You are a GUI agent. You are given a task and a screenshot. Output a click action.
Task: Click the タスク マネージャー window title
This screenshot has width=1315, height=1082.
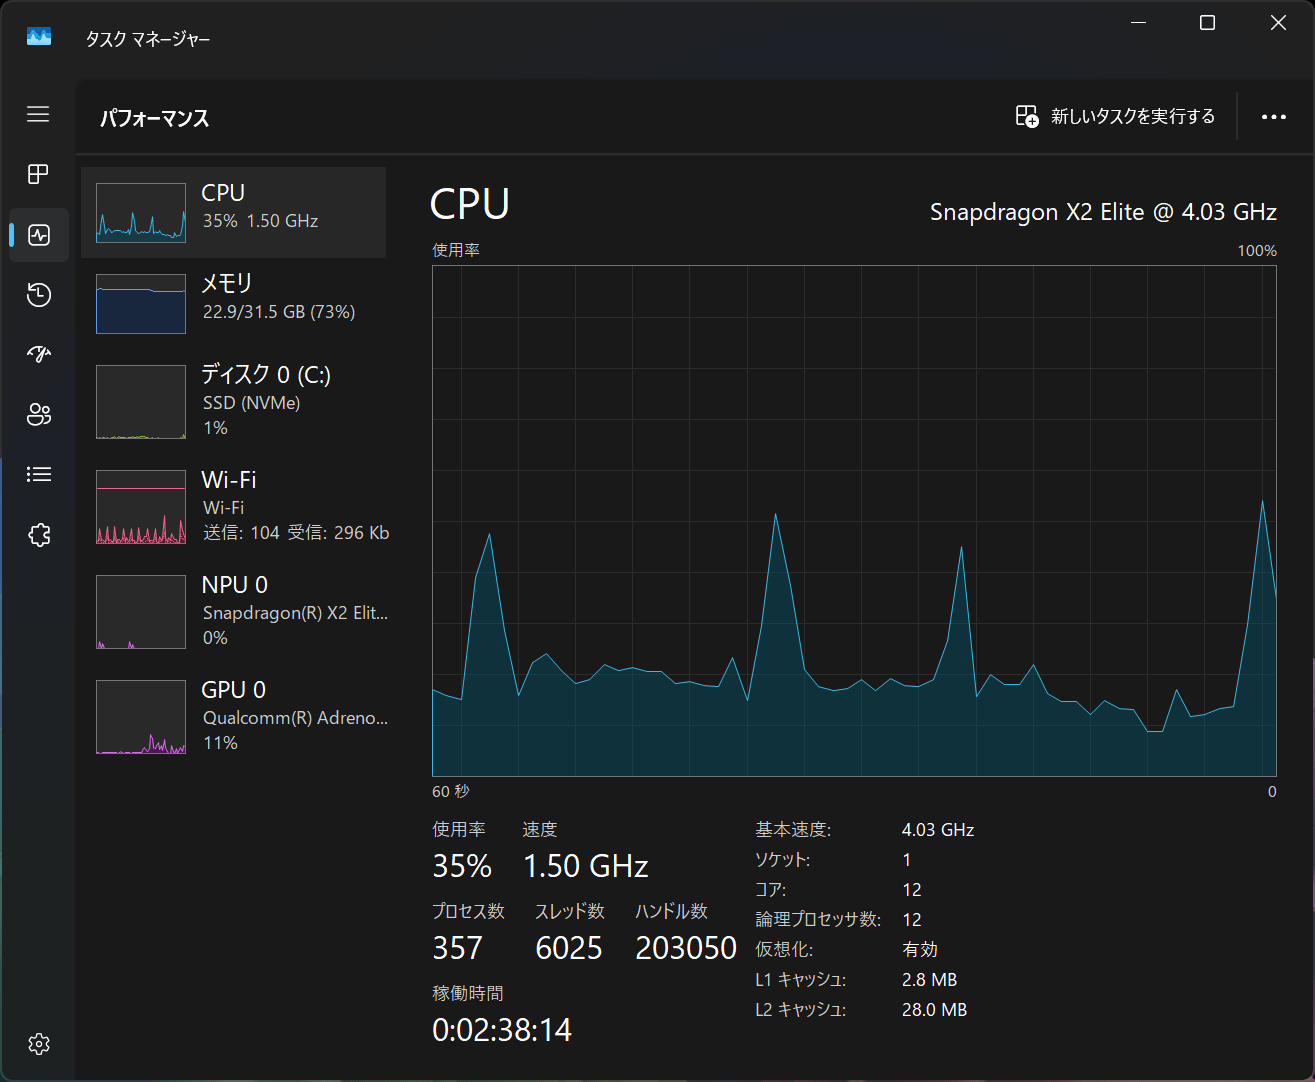[x=148, y=39]
